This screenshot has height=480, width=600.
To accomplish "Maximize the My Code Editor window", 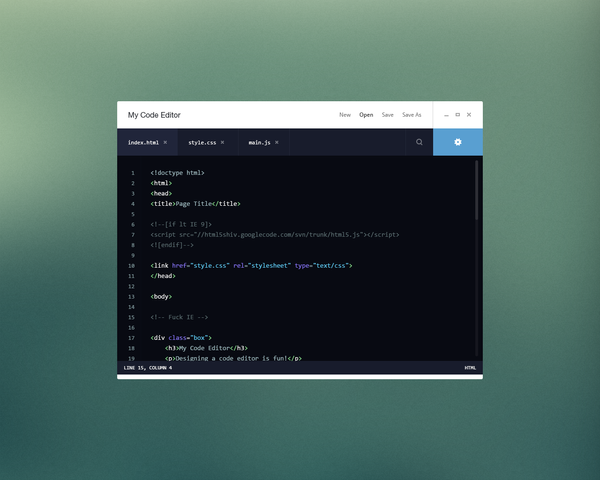I will [457, 114].
